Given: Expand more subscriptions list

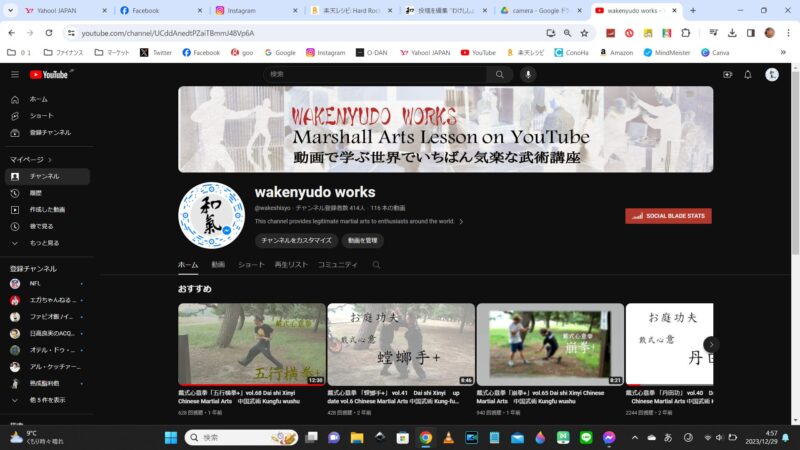Looking at the screenshot, I should tap(47, 400).
